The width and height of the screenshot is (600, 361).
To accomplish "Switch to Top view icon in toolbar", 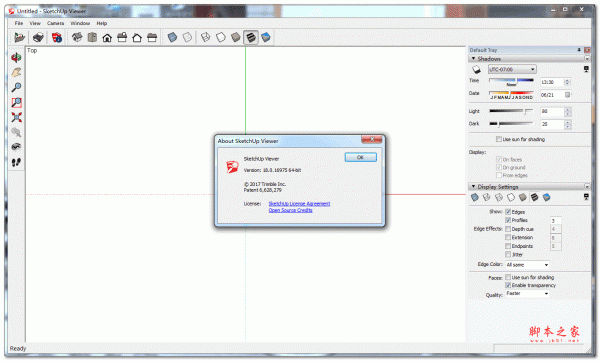I will click(x=92, y=38).
